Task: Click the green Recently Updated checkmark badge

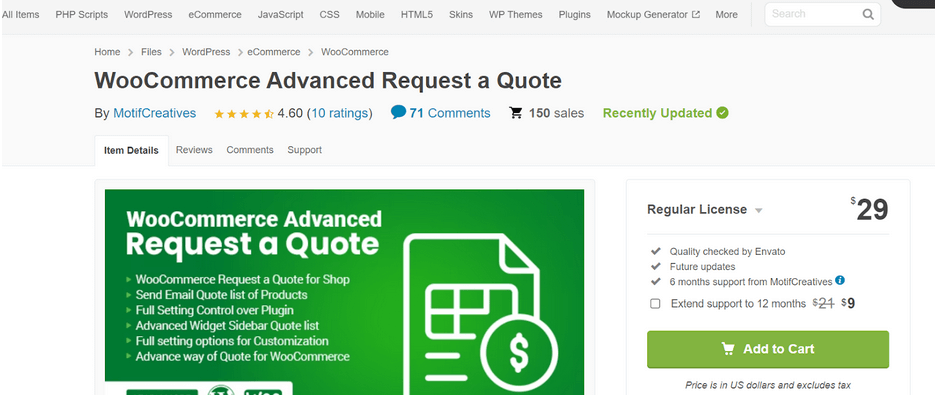Action: tap(722, 113)
